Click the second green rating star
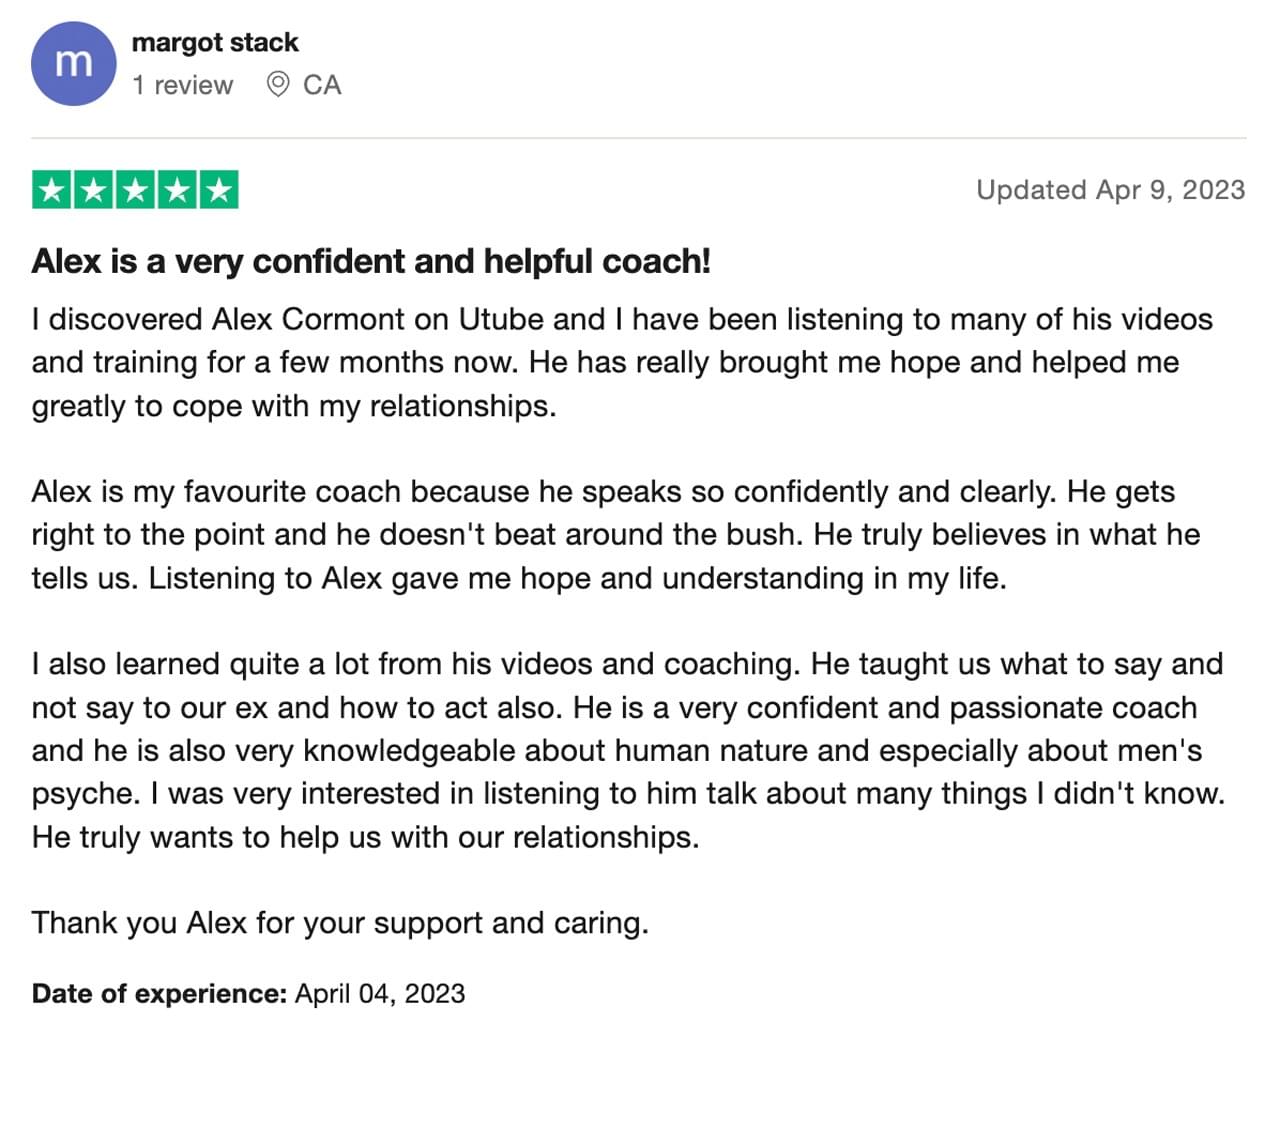This screenshot has height=1128, width=1280. [x=94, y=190]
